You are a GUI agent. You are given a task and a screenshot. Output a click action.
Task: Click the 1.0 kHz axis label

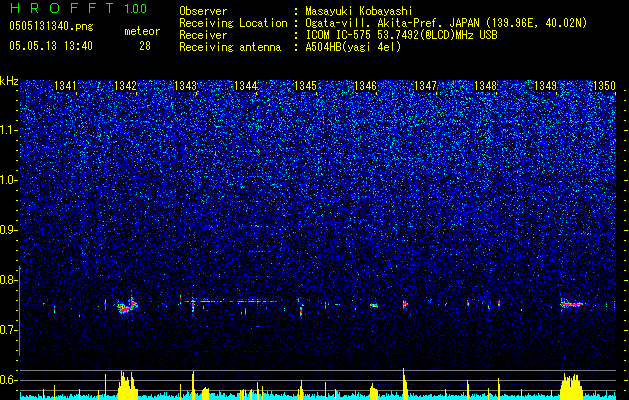(9, 180)
